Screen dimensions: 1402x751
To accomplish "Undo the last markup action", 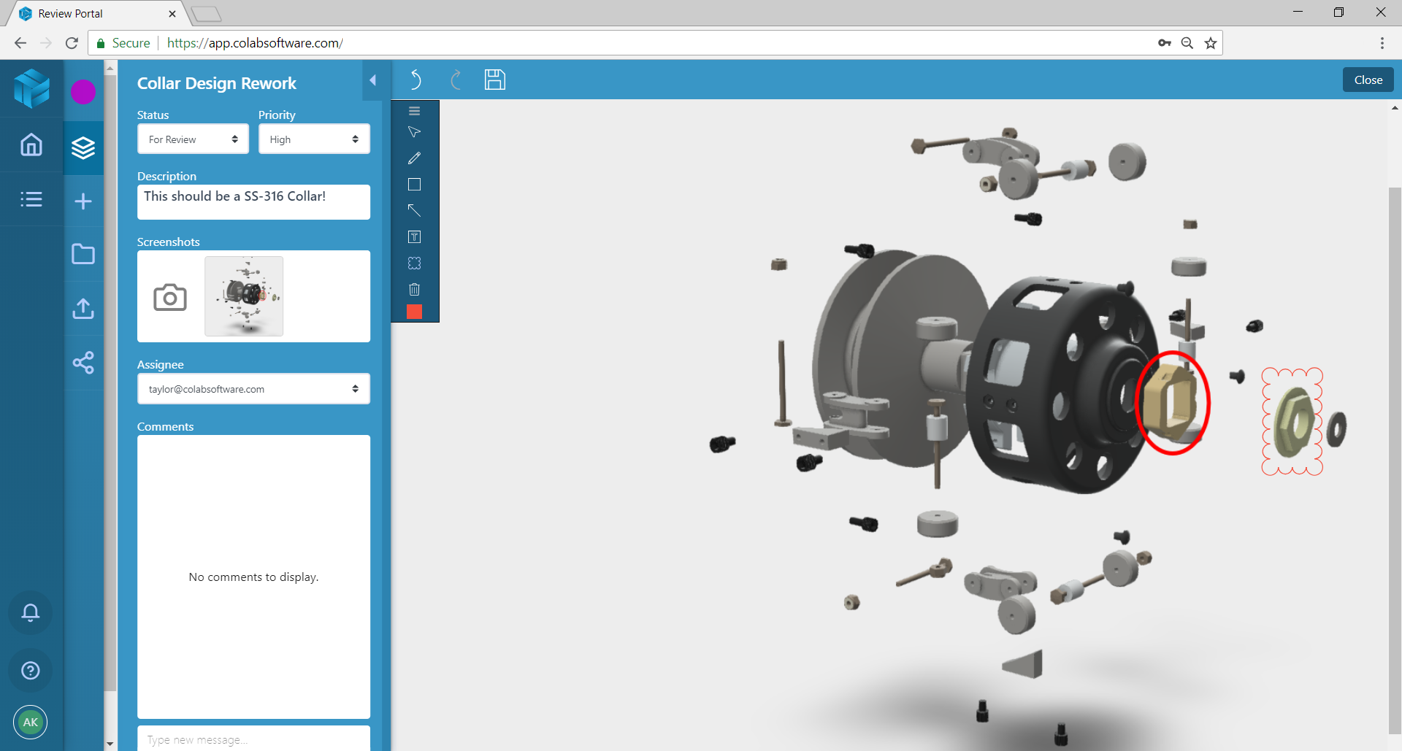I will [416, 80].
